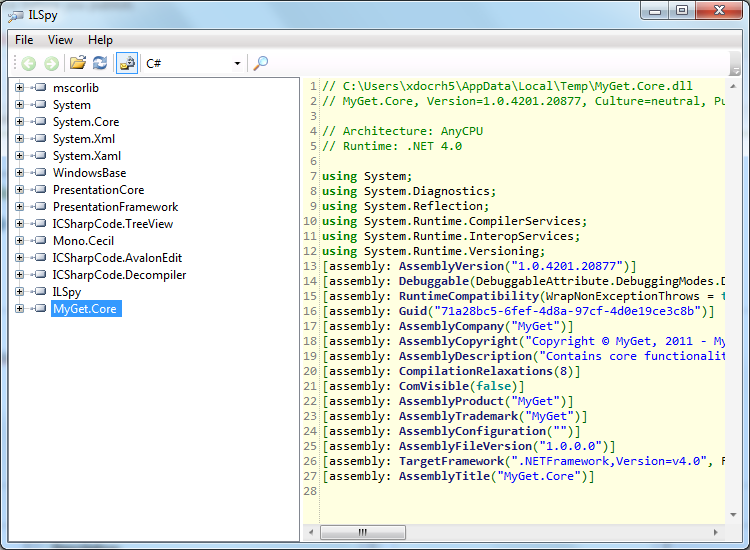Click the RuntimeCompatibility attribute link
This screenshot has width=750, height=550.
[469, 296]
